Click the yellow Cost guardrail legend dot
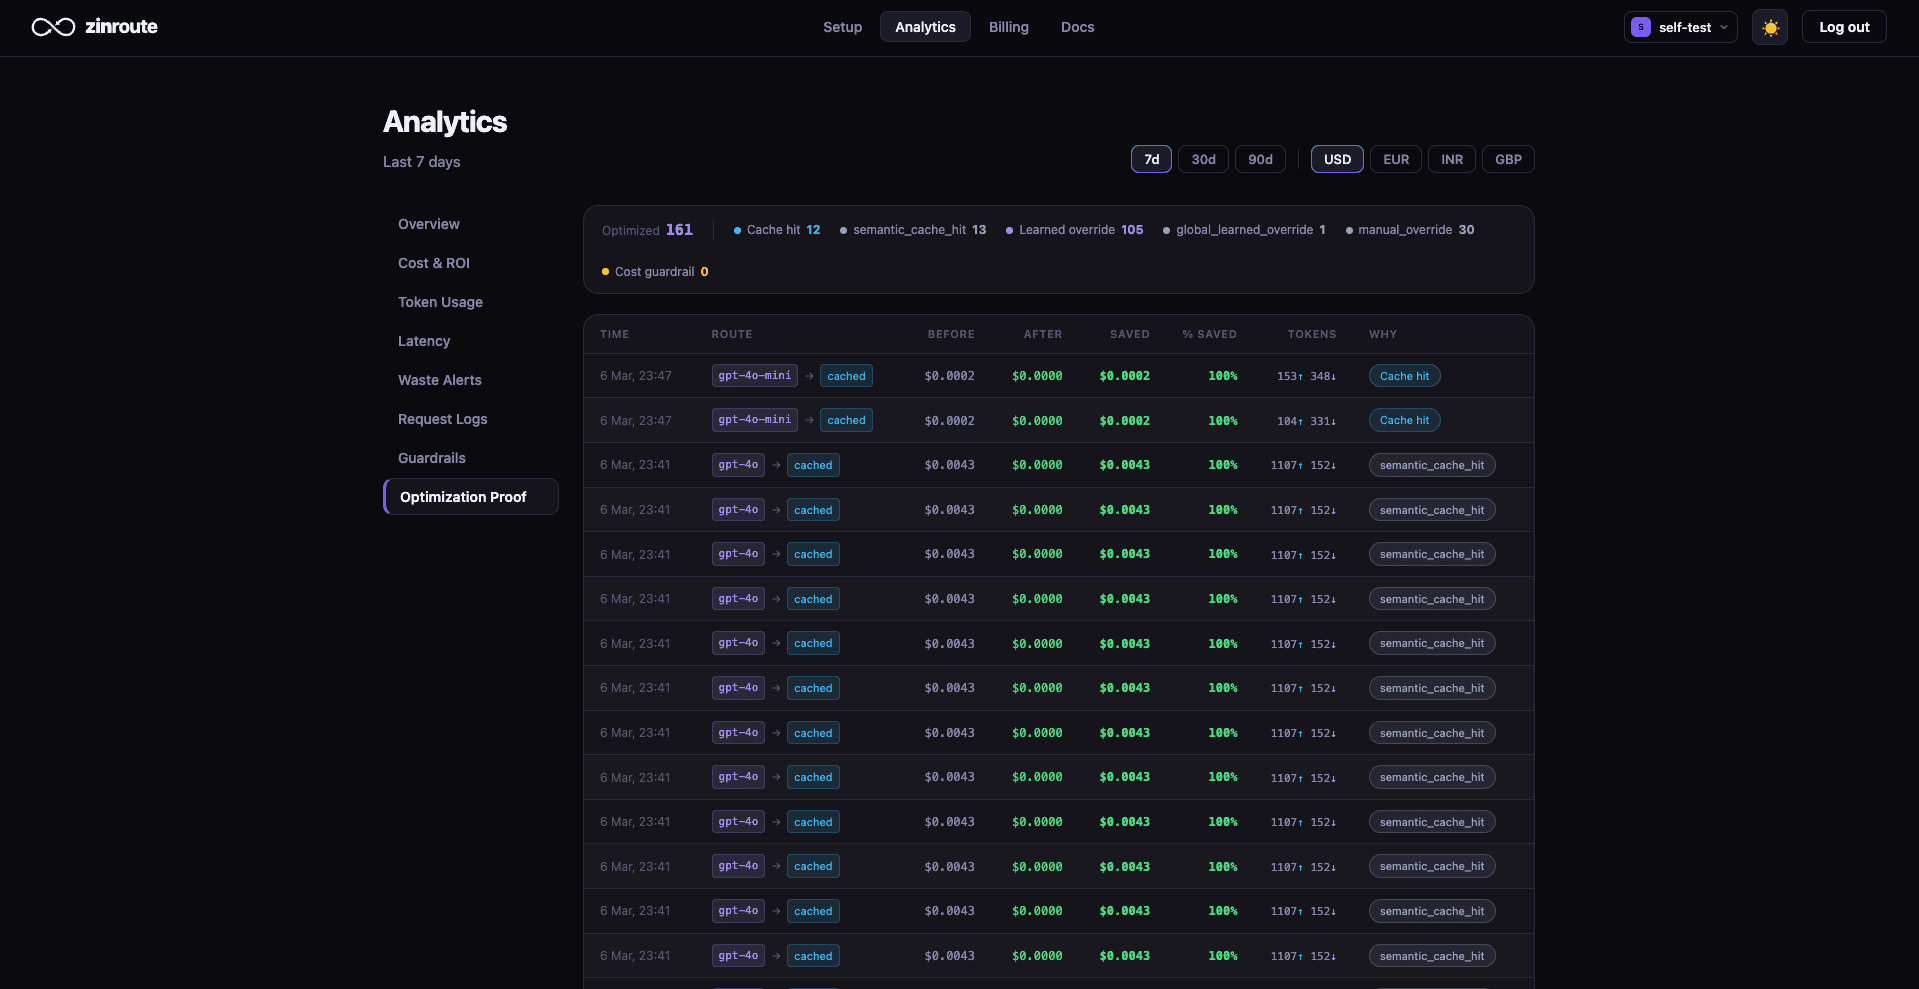 click(x=605, y=271)
